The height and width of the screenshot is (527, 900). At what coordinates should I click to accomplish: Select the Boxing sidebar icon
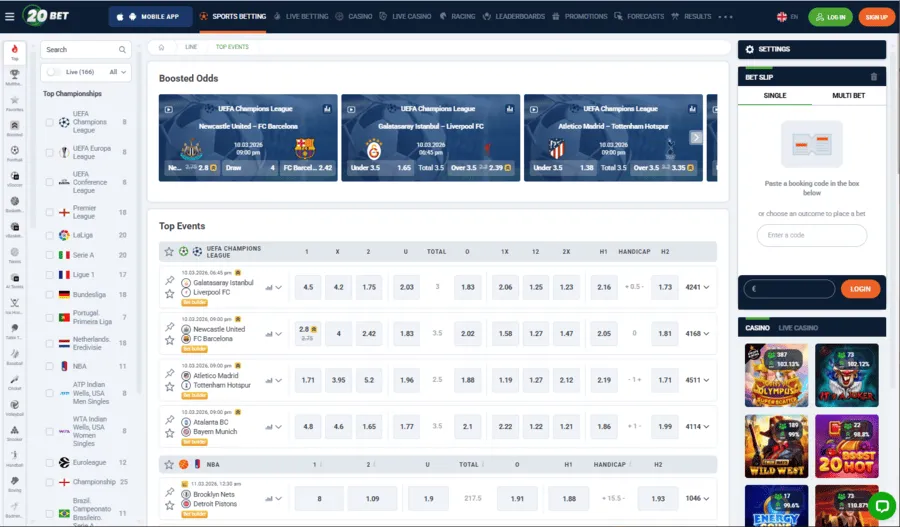click(x=14, y=483)
